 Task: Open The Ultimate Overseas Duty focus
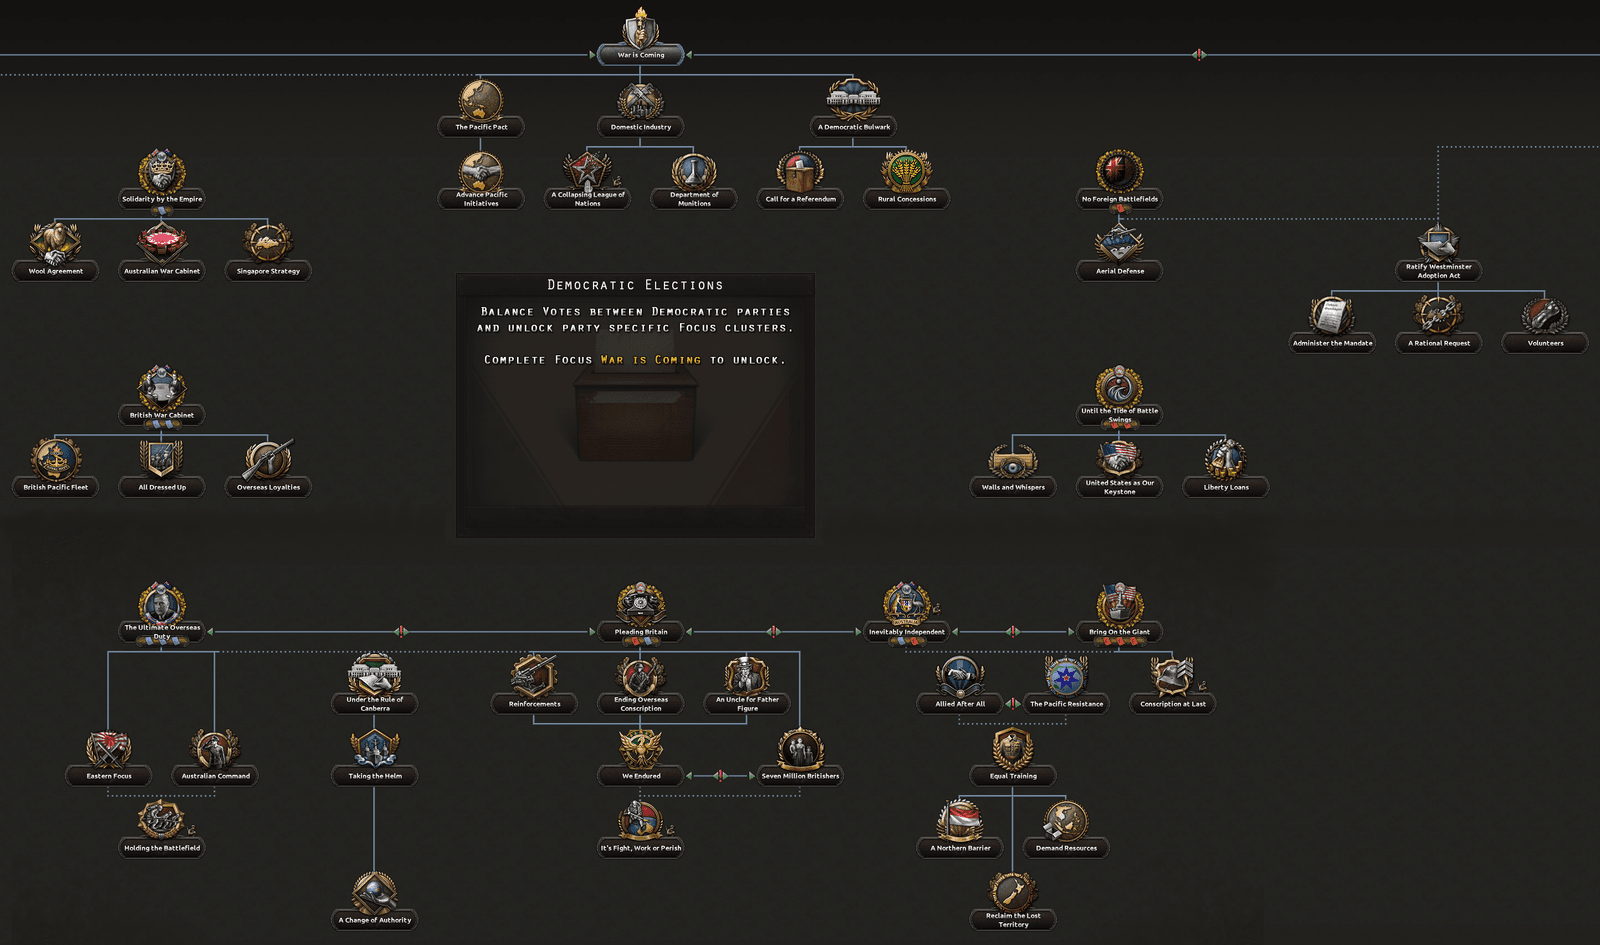[162, 614]
